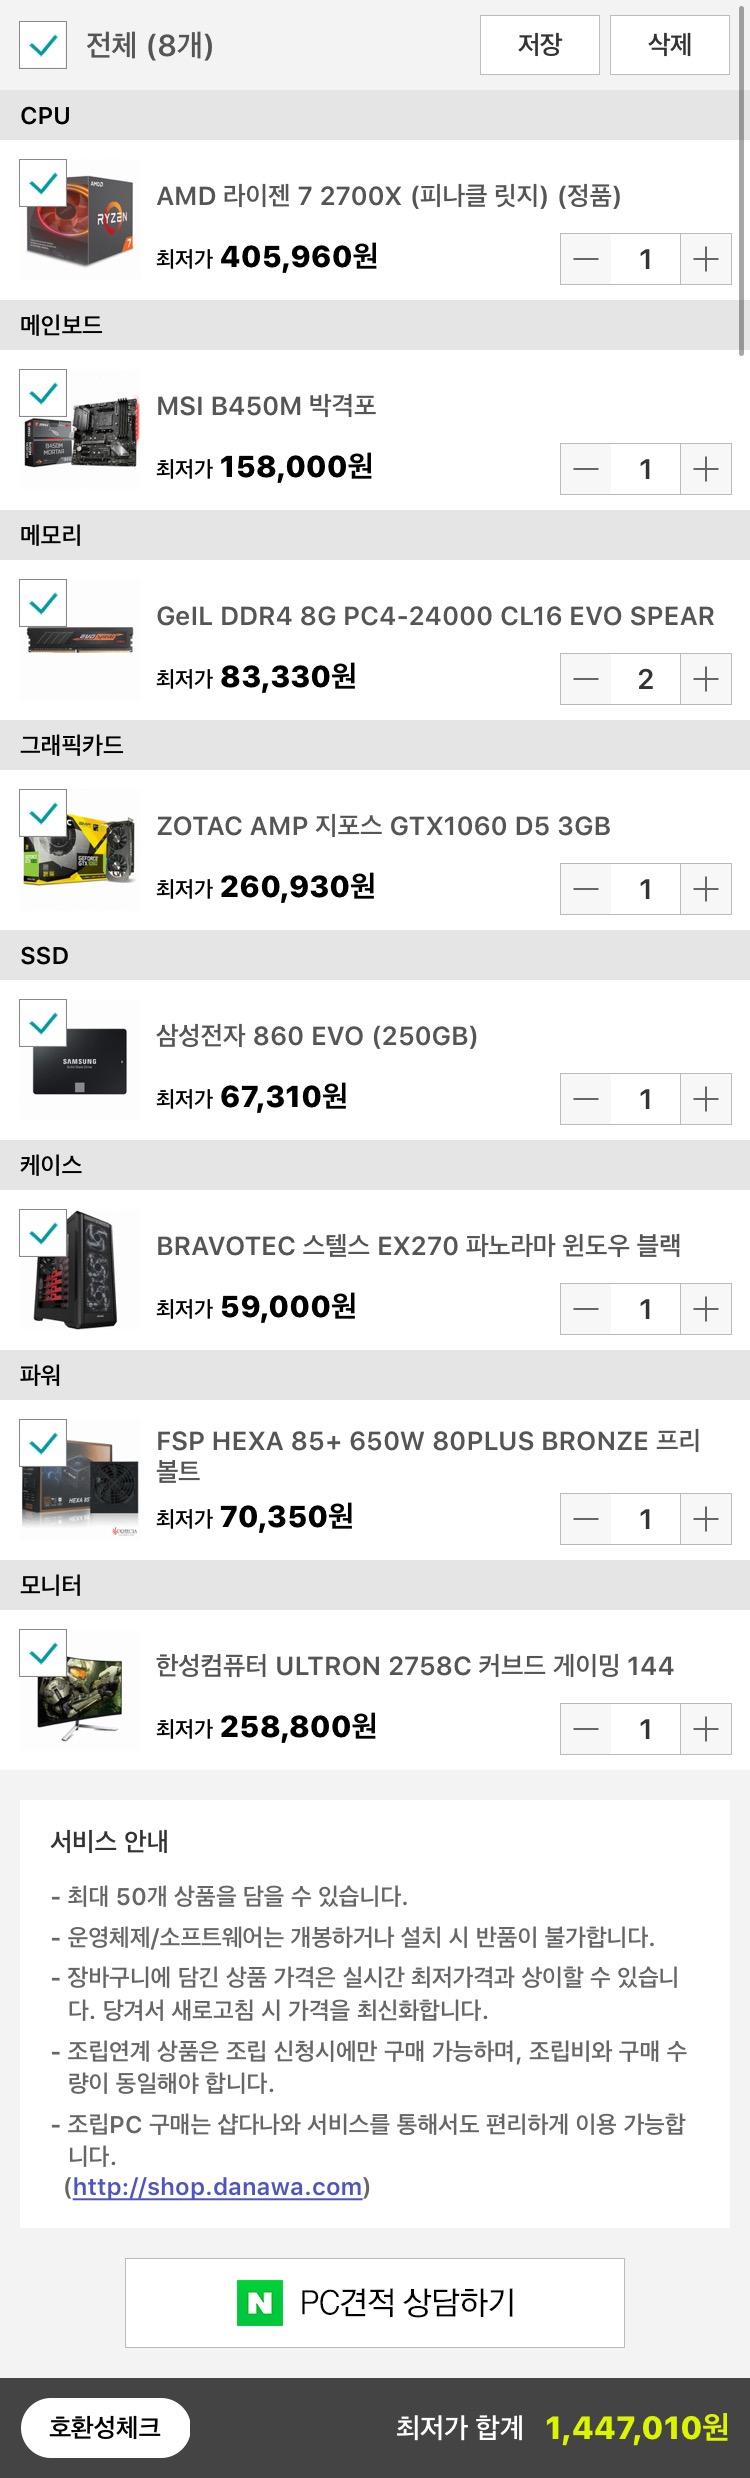
Task: Open the shop.danawa.com link
Action: (x=217, y=2186)
